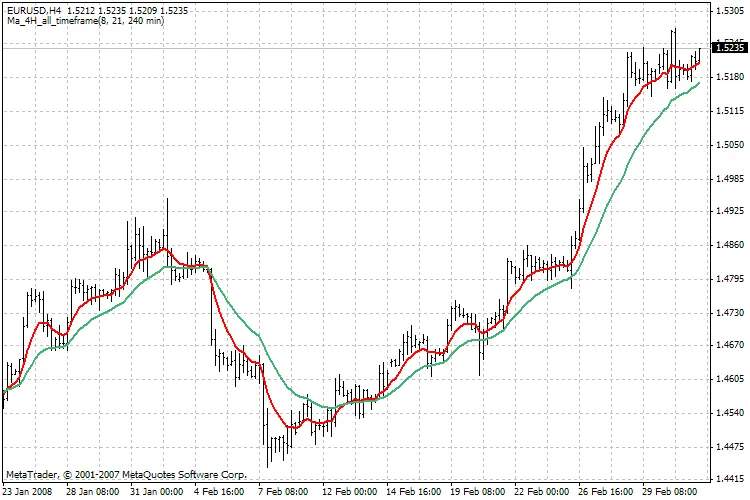This screenshot has width=750, height=500.
Task: Select the 26 Feb 16:00 time marker
Action: click(606, 492)
